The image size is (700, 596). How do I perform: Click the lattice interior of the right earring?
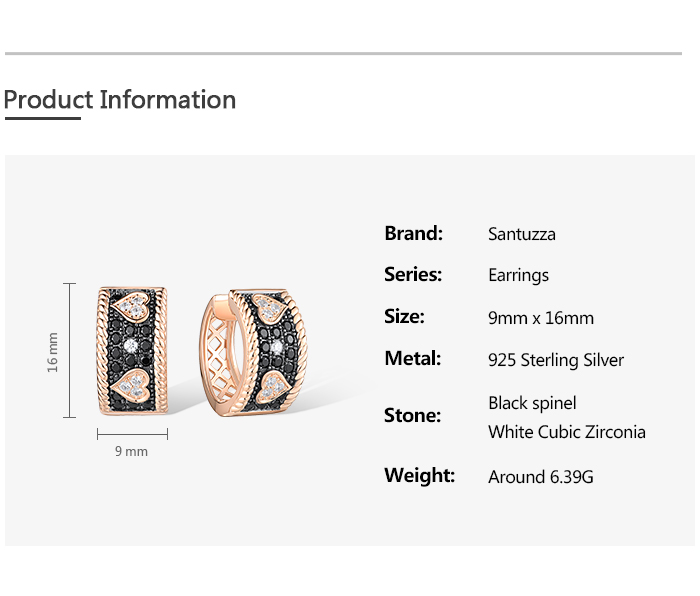(x=222, y=358)
